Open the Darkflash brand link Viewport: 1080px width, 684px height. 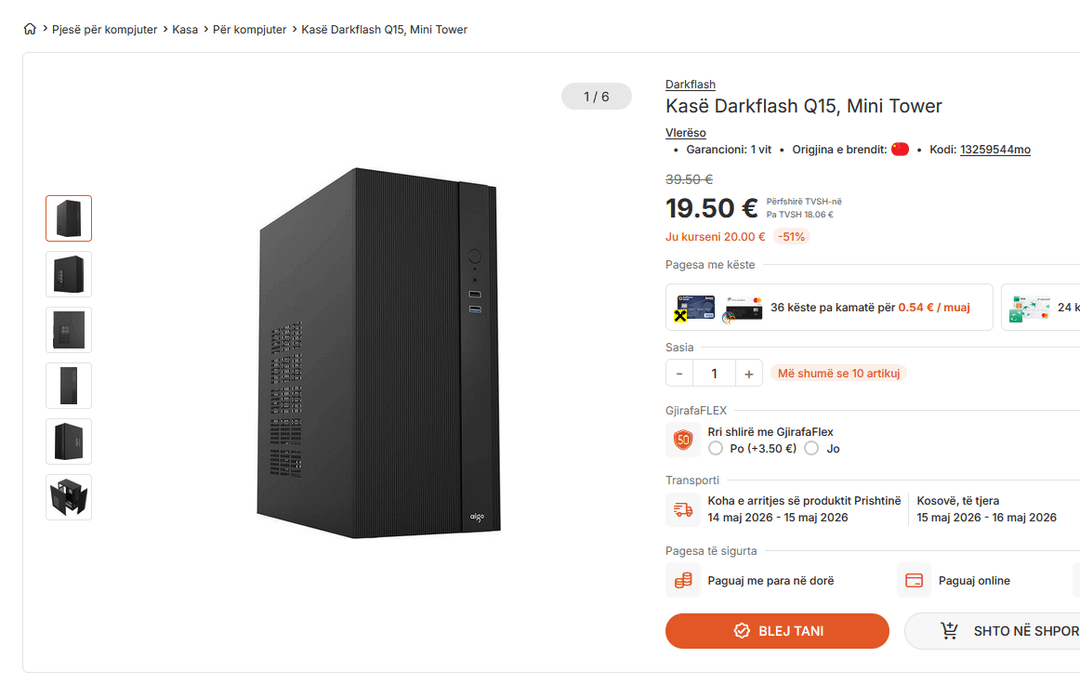tap(690, 85)
